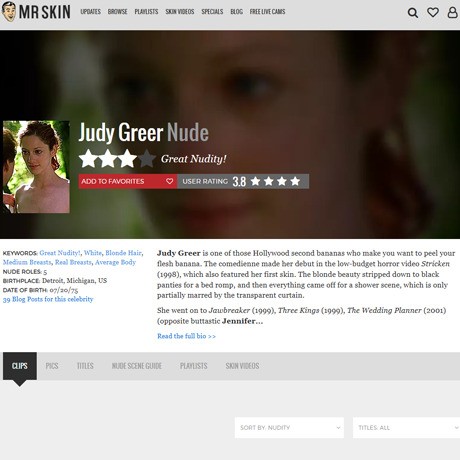Add to Favorites button

[x=128, y=181]
